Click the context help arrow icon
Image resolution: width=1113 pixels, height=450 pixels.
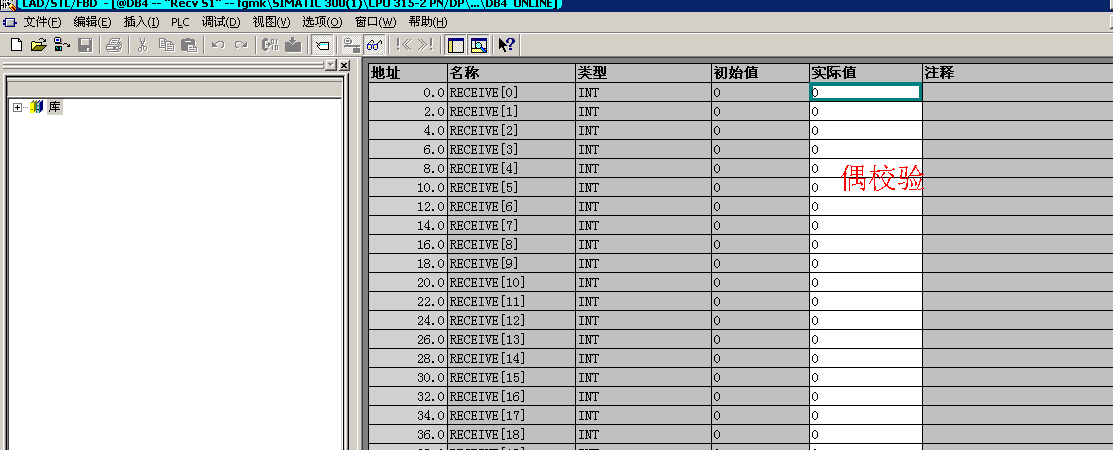click(x=506, y=45)
